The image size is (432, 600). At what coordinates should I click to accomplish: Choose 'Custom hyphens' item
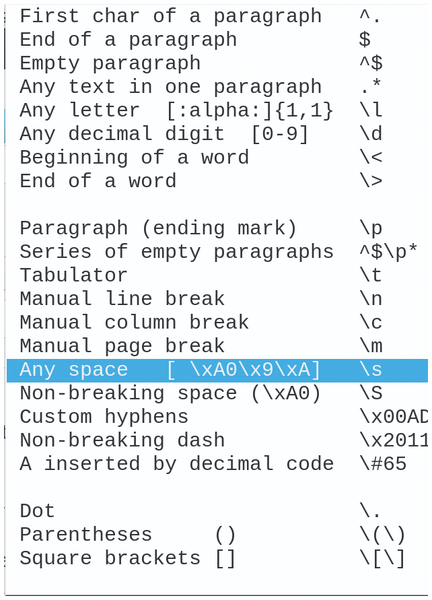[x=217, y=417]
